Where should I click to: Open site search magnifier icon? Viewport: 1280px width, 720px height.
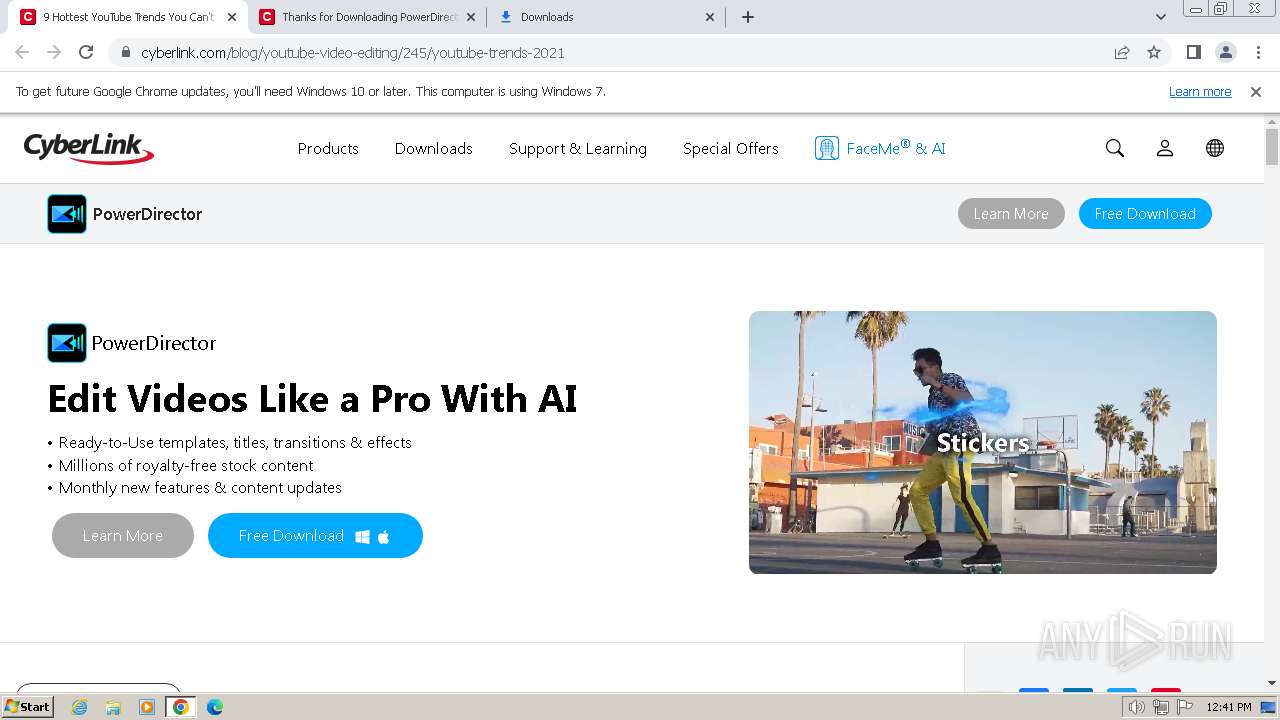coord(1115,148)
